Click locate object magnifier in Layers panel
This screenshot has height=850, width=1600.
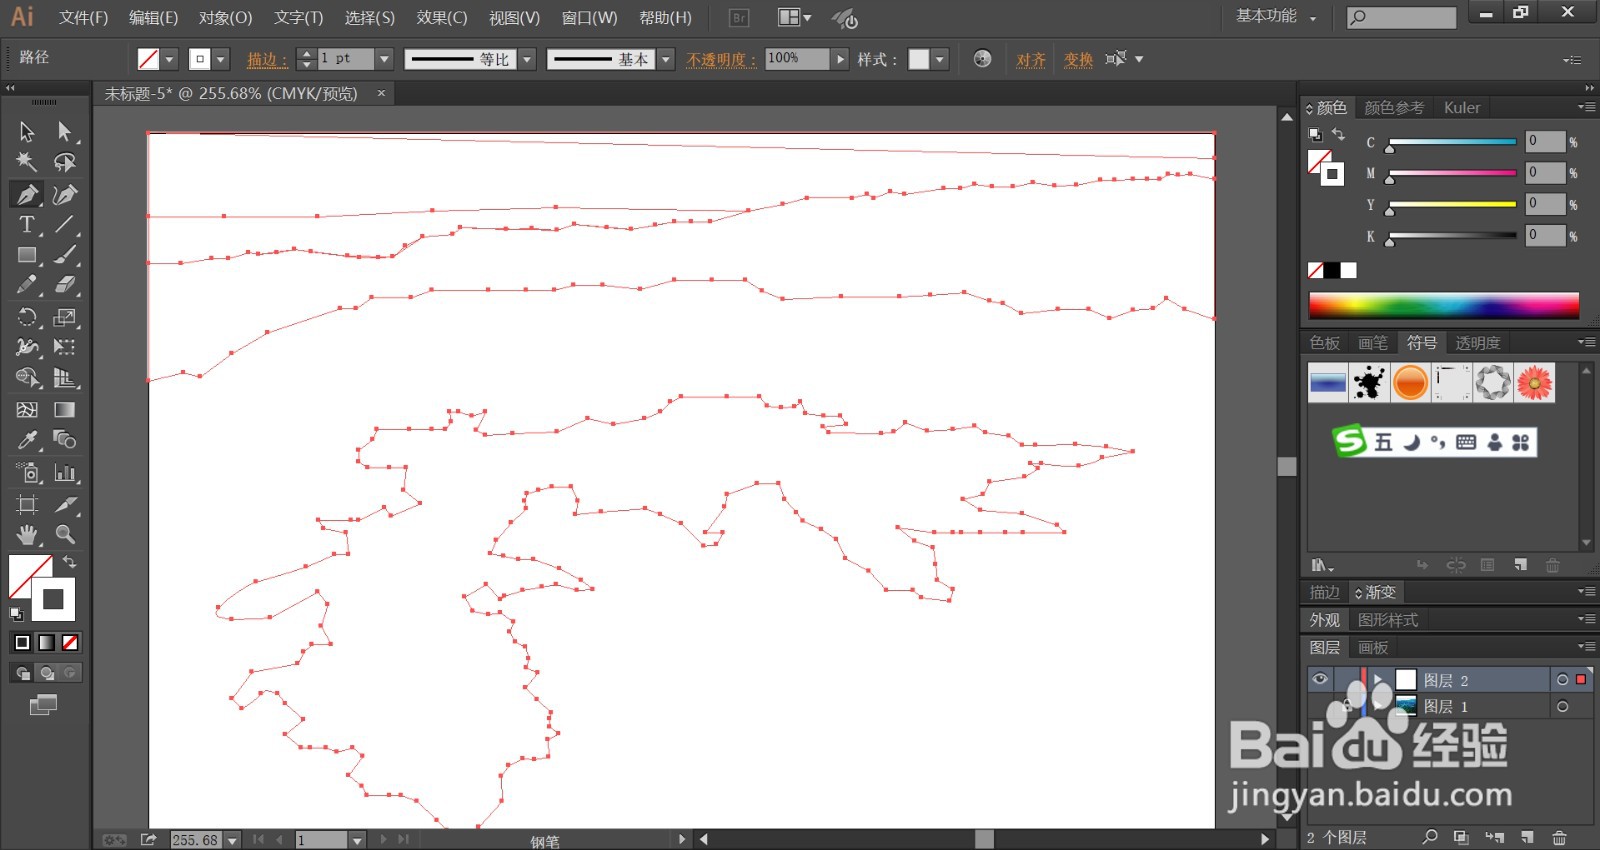coord(1430,837)
